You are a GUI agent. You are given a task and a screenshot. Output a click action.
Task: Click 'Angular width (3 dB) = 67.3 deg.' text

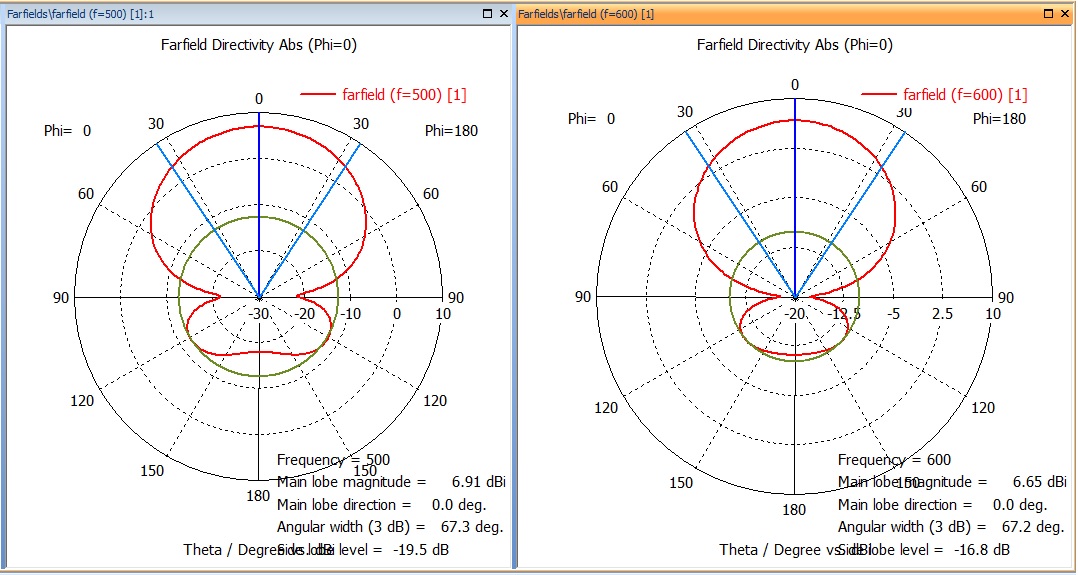(390, 528)
